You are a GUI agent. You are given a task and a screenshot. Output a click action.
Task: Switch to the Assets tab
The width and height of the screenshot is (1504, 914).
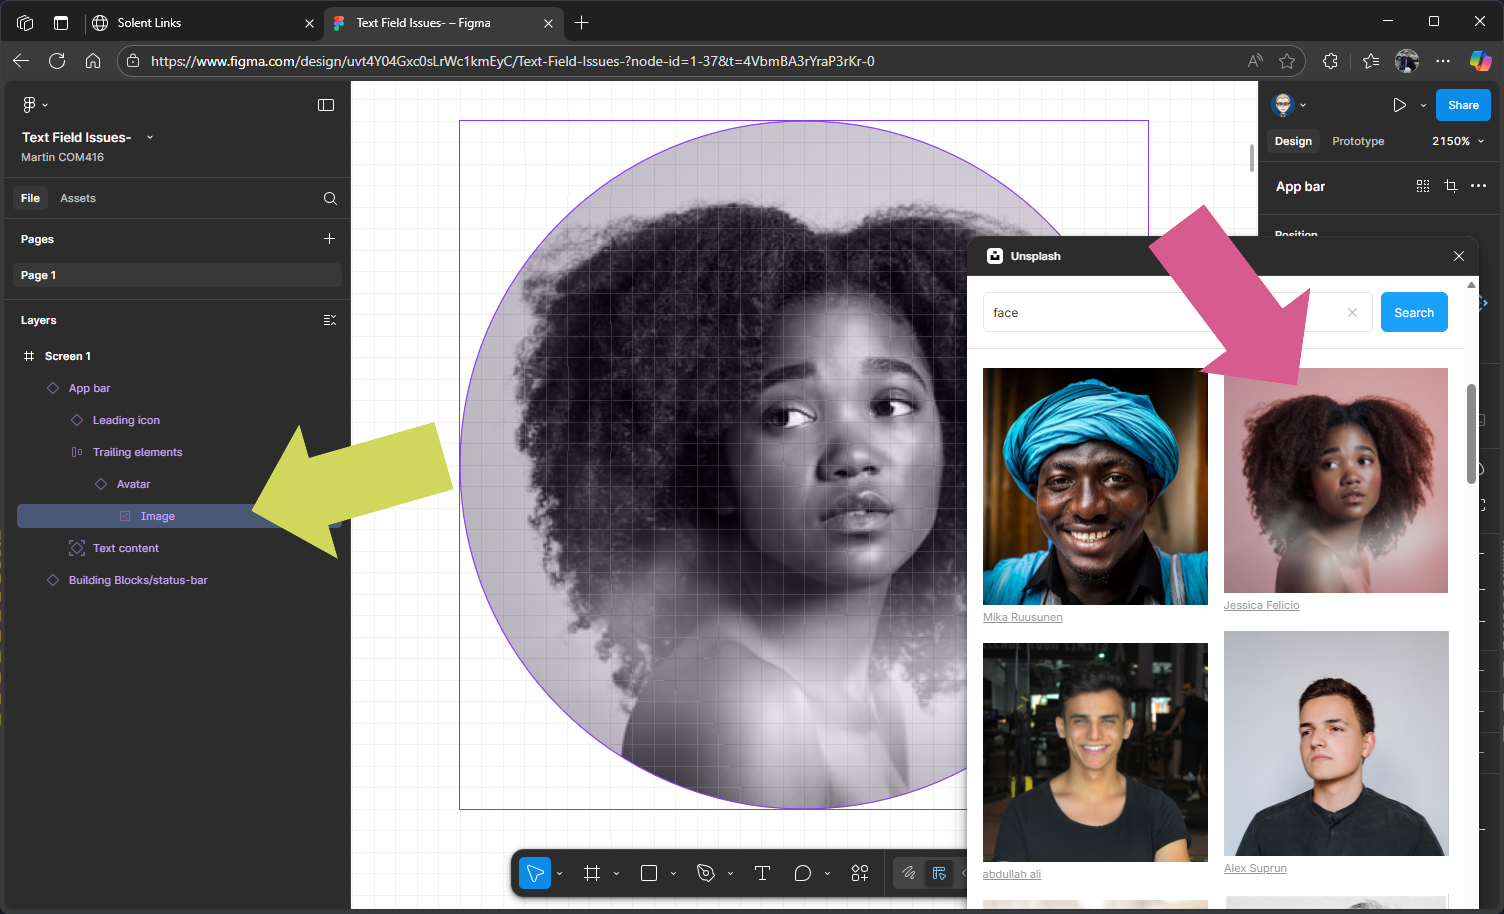78,198
